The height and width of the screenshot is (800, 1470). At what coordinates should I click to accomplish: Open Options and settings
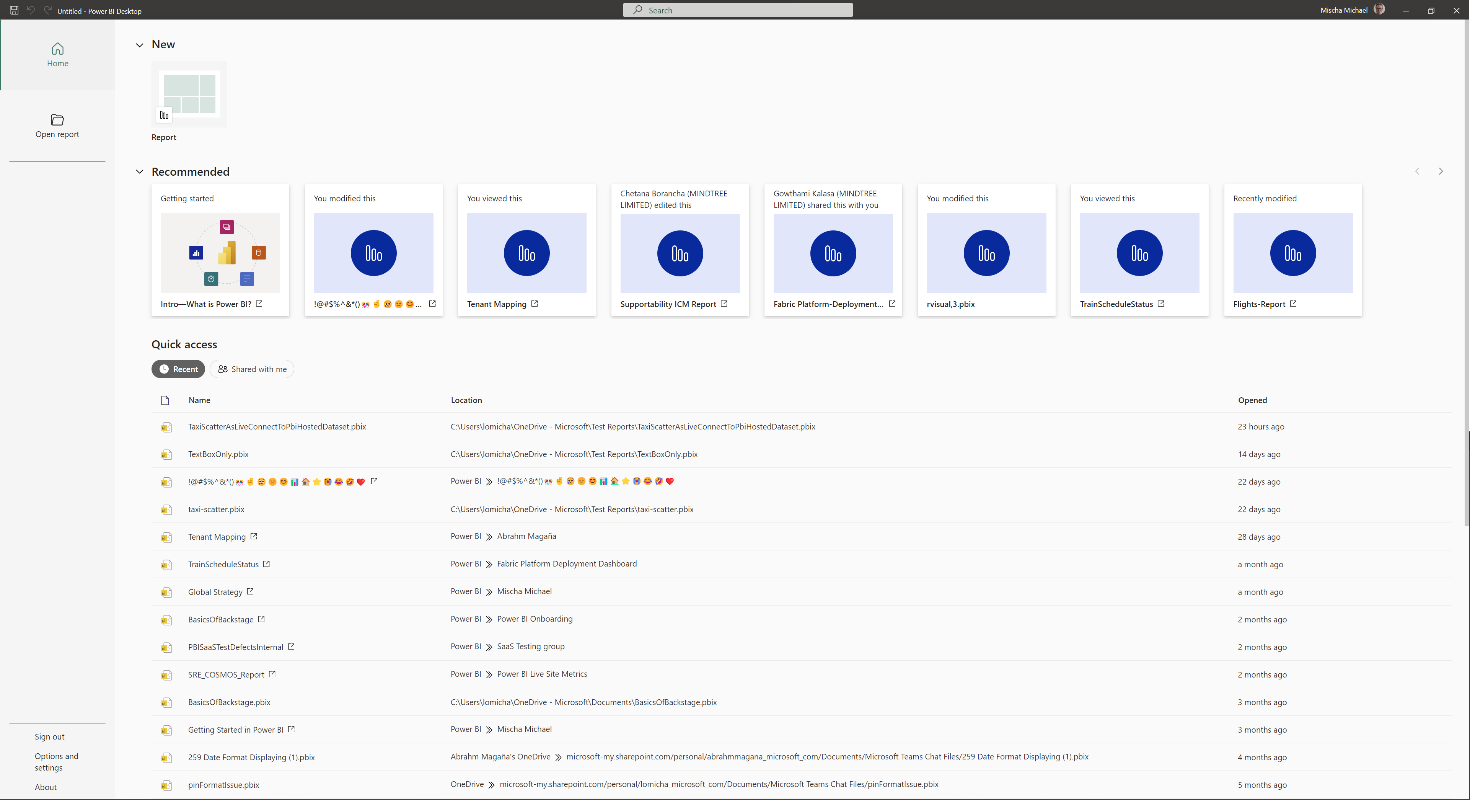(57, 762)
